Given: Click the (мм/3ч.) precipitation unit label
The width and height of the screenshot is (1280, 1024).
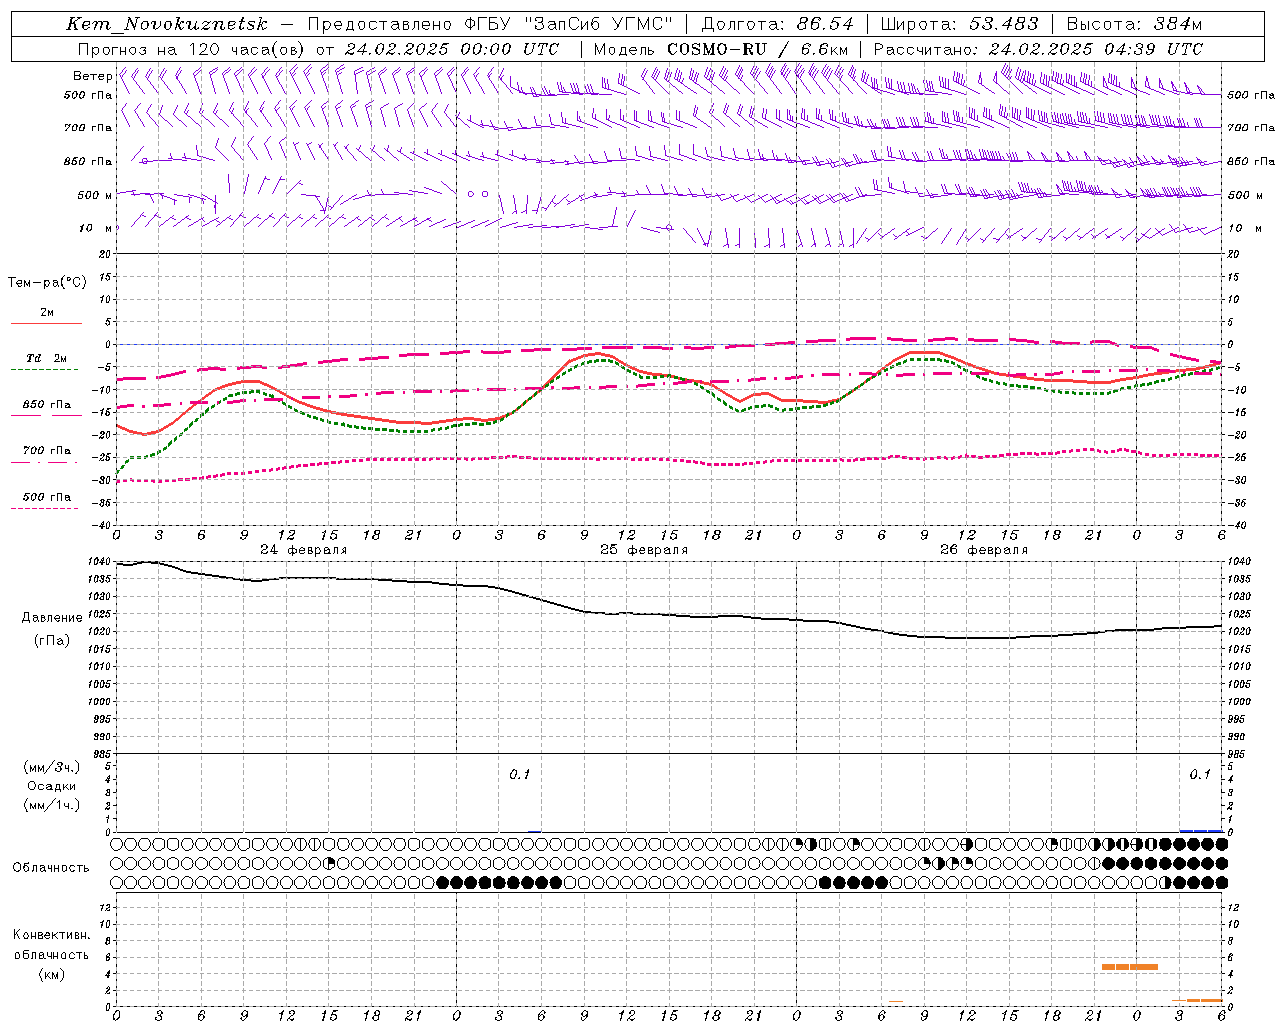Looking at the screenshot, I should (x=53, y=767).
